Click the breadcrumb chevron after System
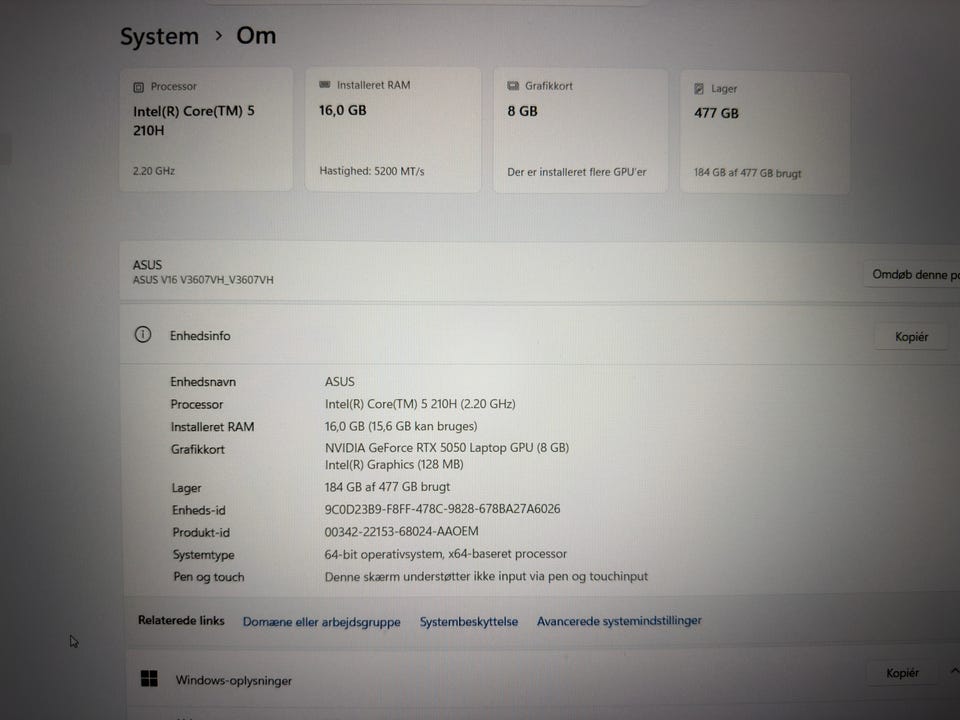This screenshot has width=960, height=720. 219,36
